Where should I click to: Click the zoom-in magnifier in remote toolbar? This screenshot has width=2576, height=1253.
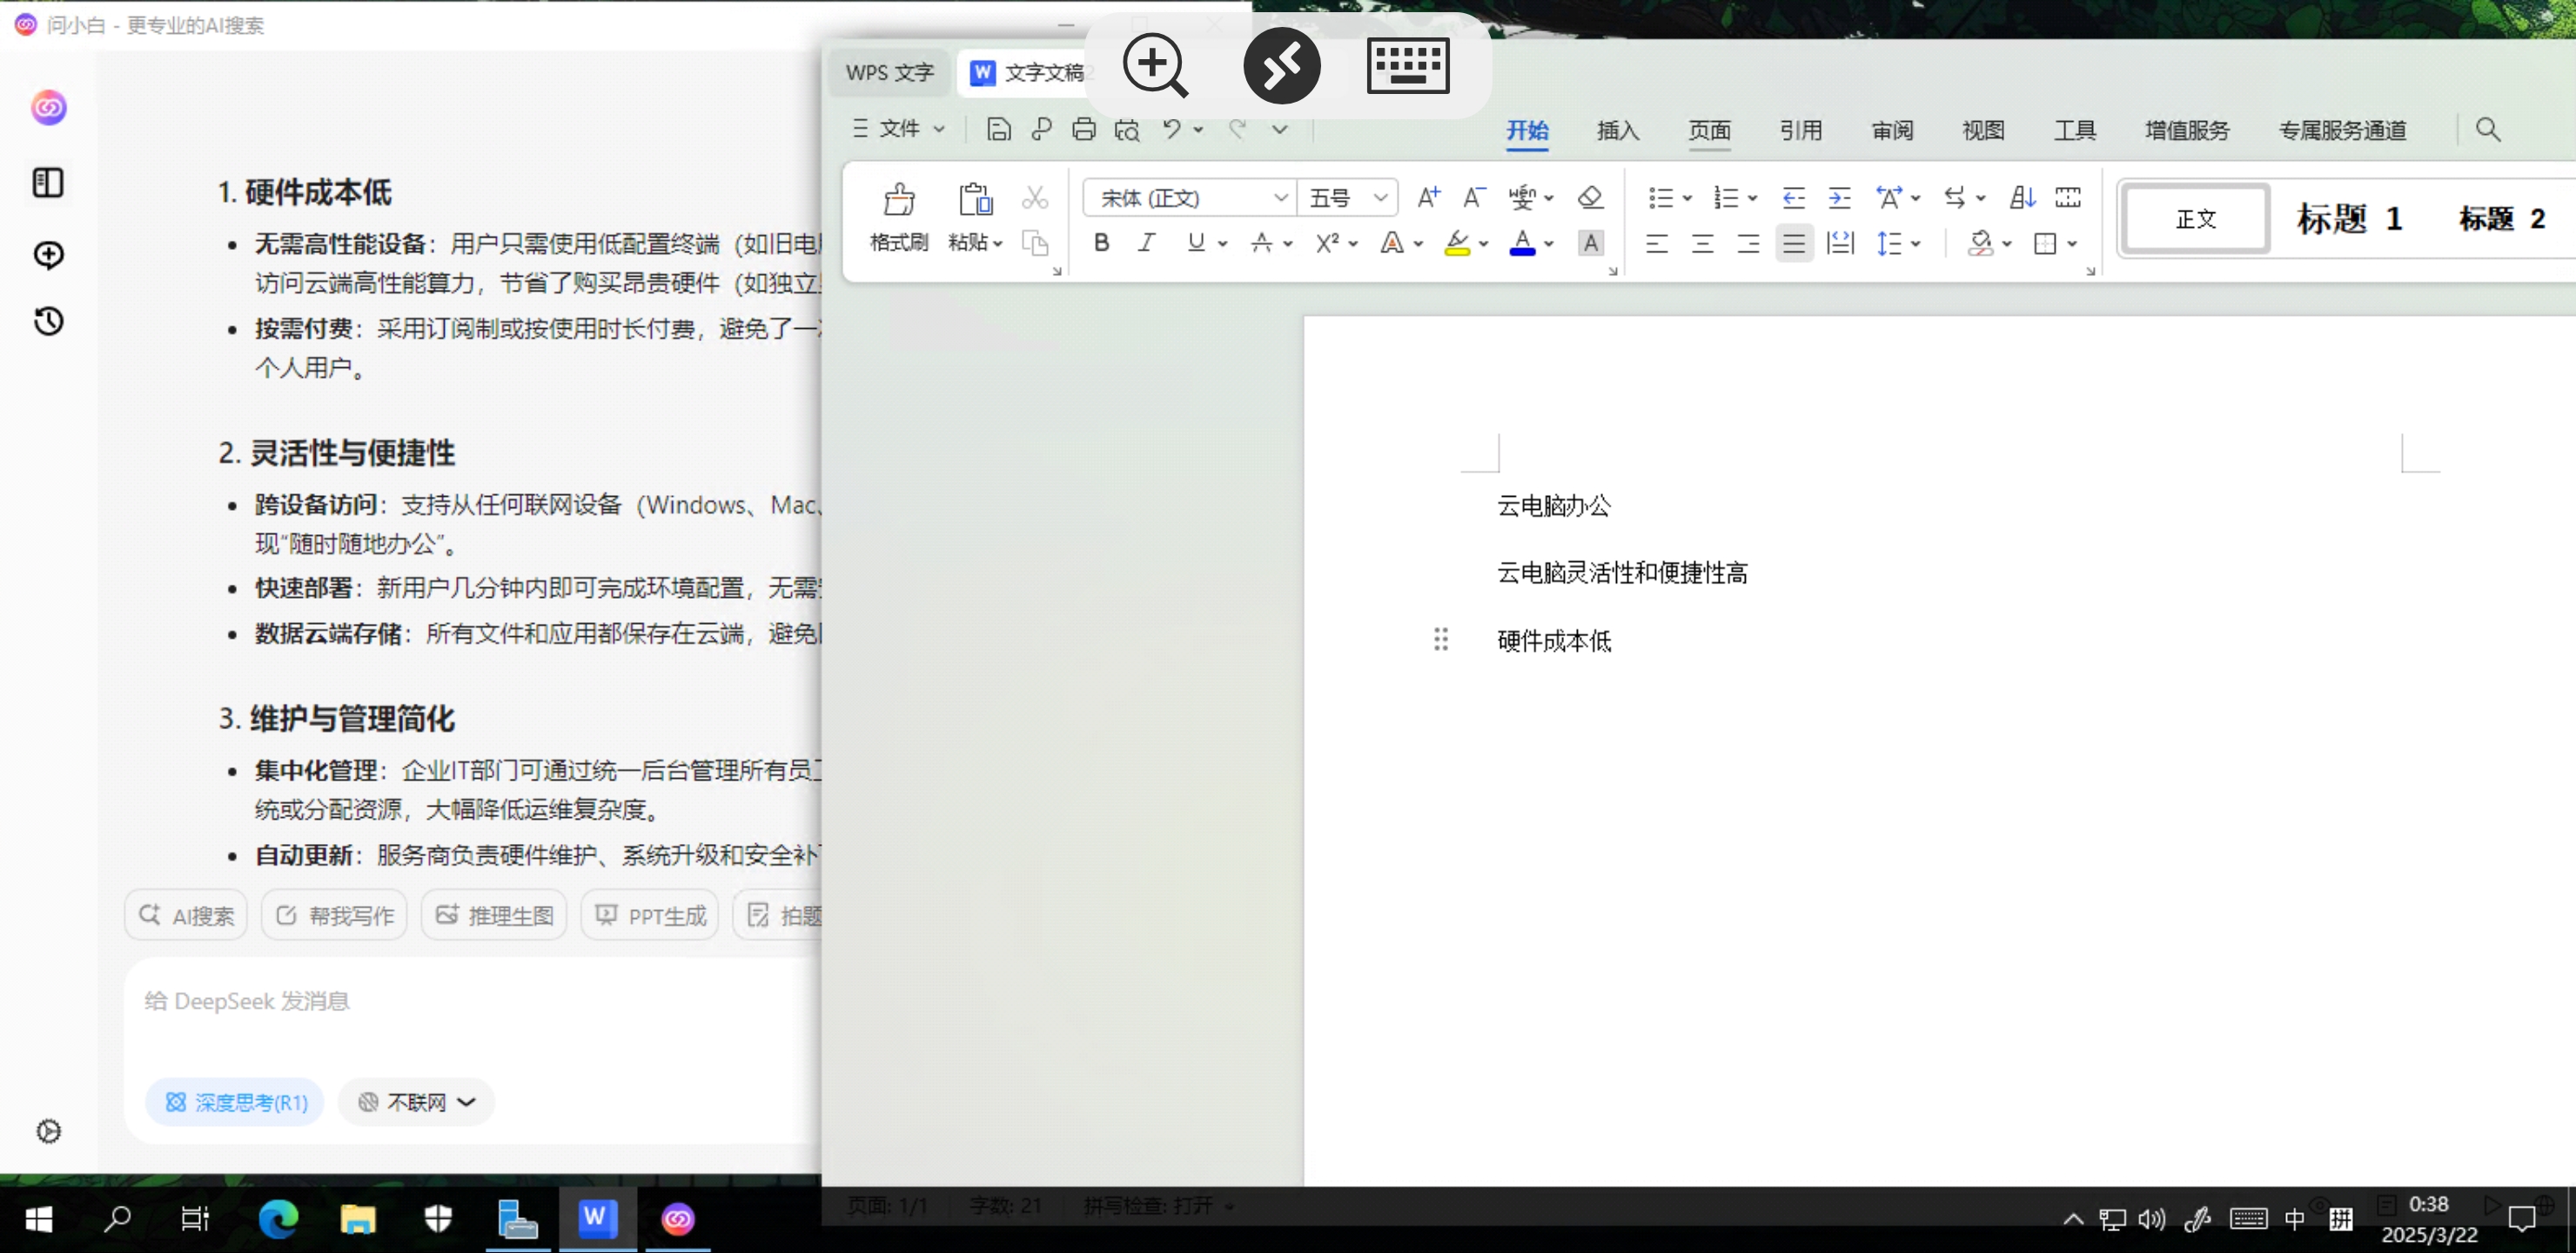pos(1155,65)
